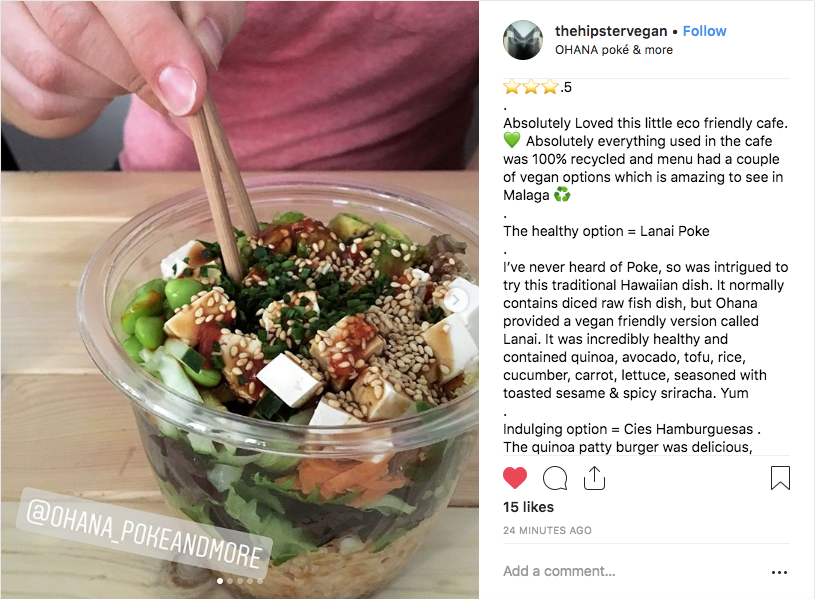815x599 pixels.
Task: Click the share arrow icon
Action: point(594,478)
